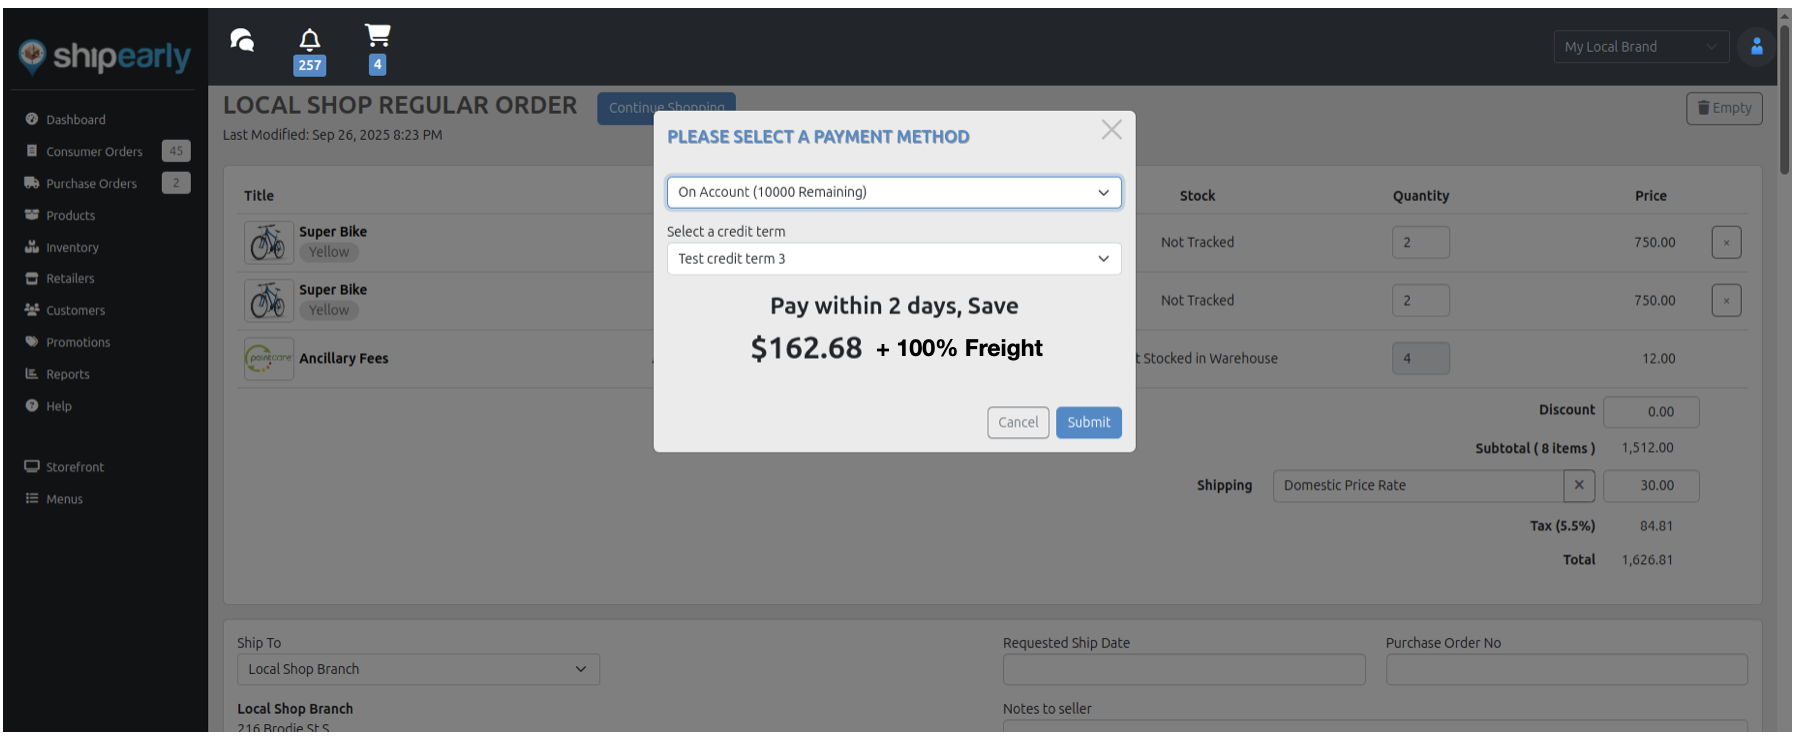Open the chat messages icon
The width and height of the screenshot is (1800, 736).
(x=242, y=40)
